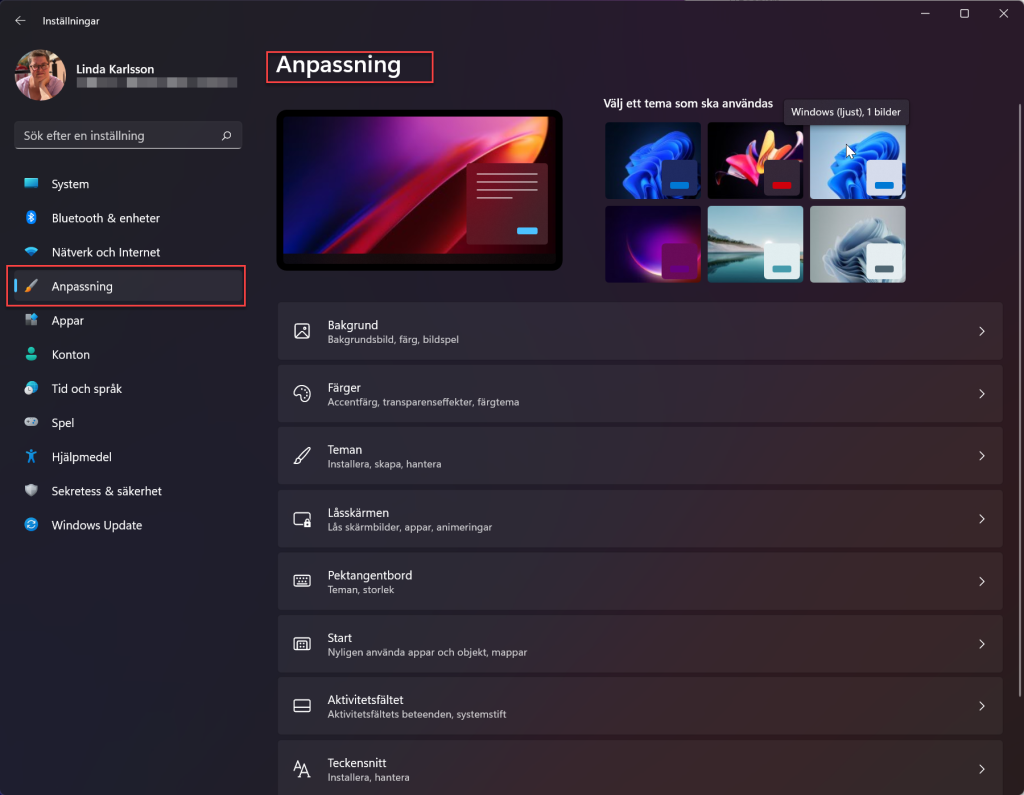This screenshot has width=1024, height=795.
Task: Click the Wi-Fi icon beside Nätverk och Internet
Action: click(x=31, y=251)
